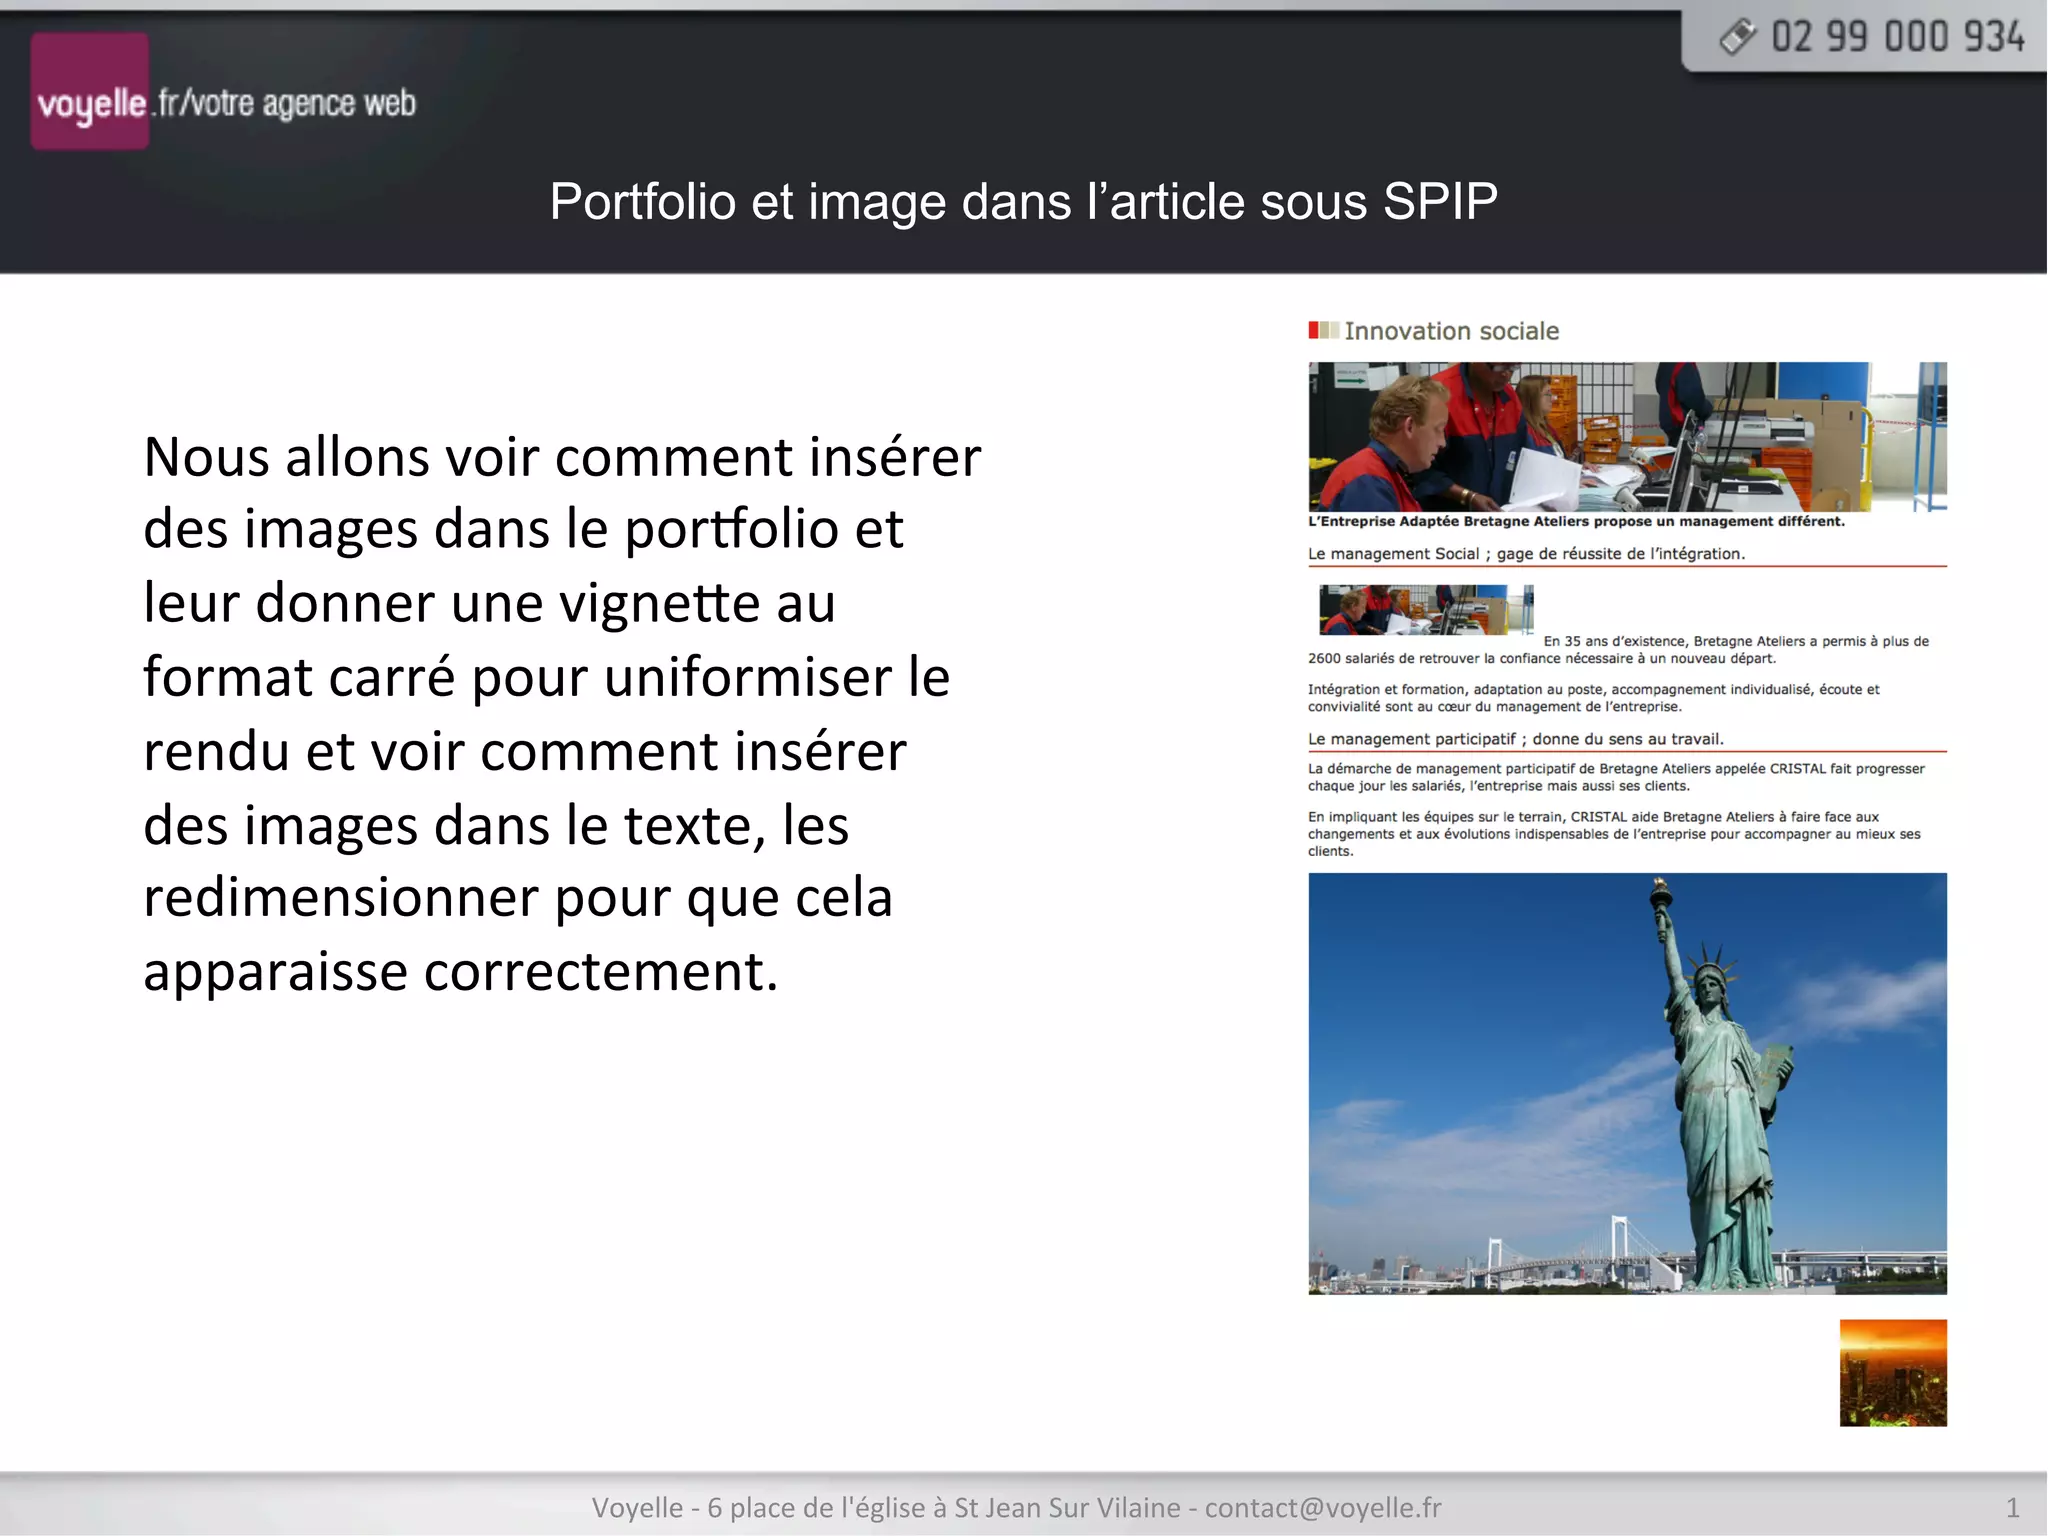Open the Statue of Liberty image
2048x1536 pixels.
click(x=1626, y=1083)
